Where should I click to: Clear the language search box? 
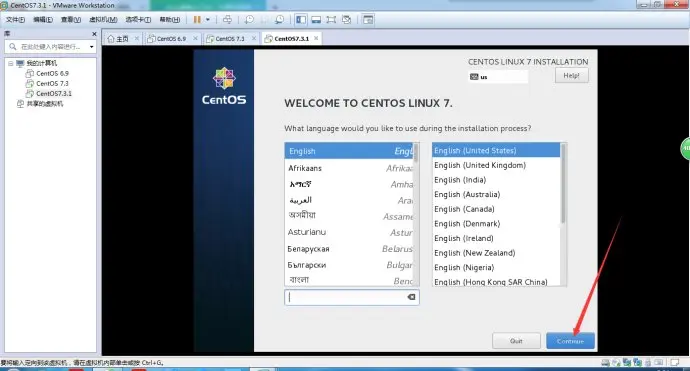(411, 297)
